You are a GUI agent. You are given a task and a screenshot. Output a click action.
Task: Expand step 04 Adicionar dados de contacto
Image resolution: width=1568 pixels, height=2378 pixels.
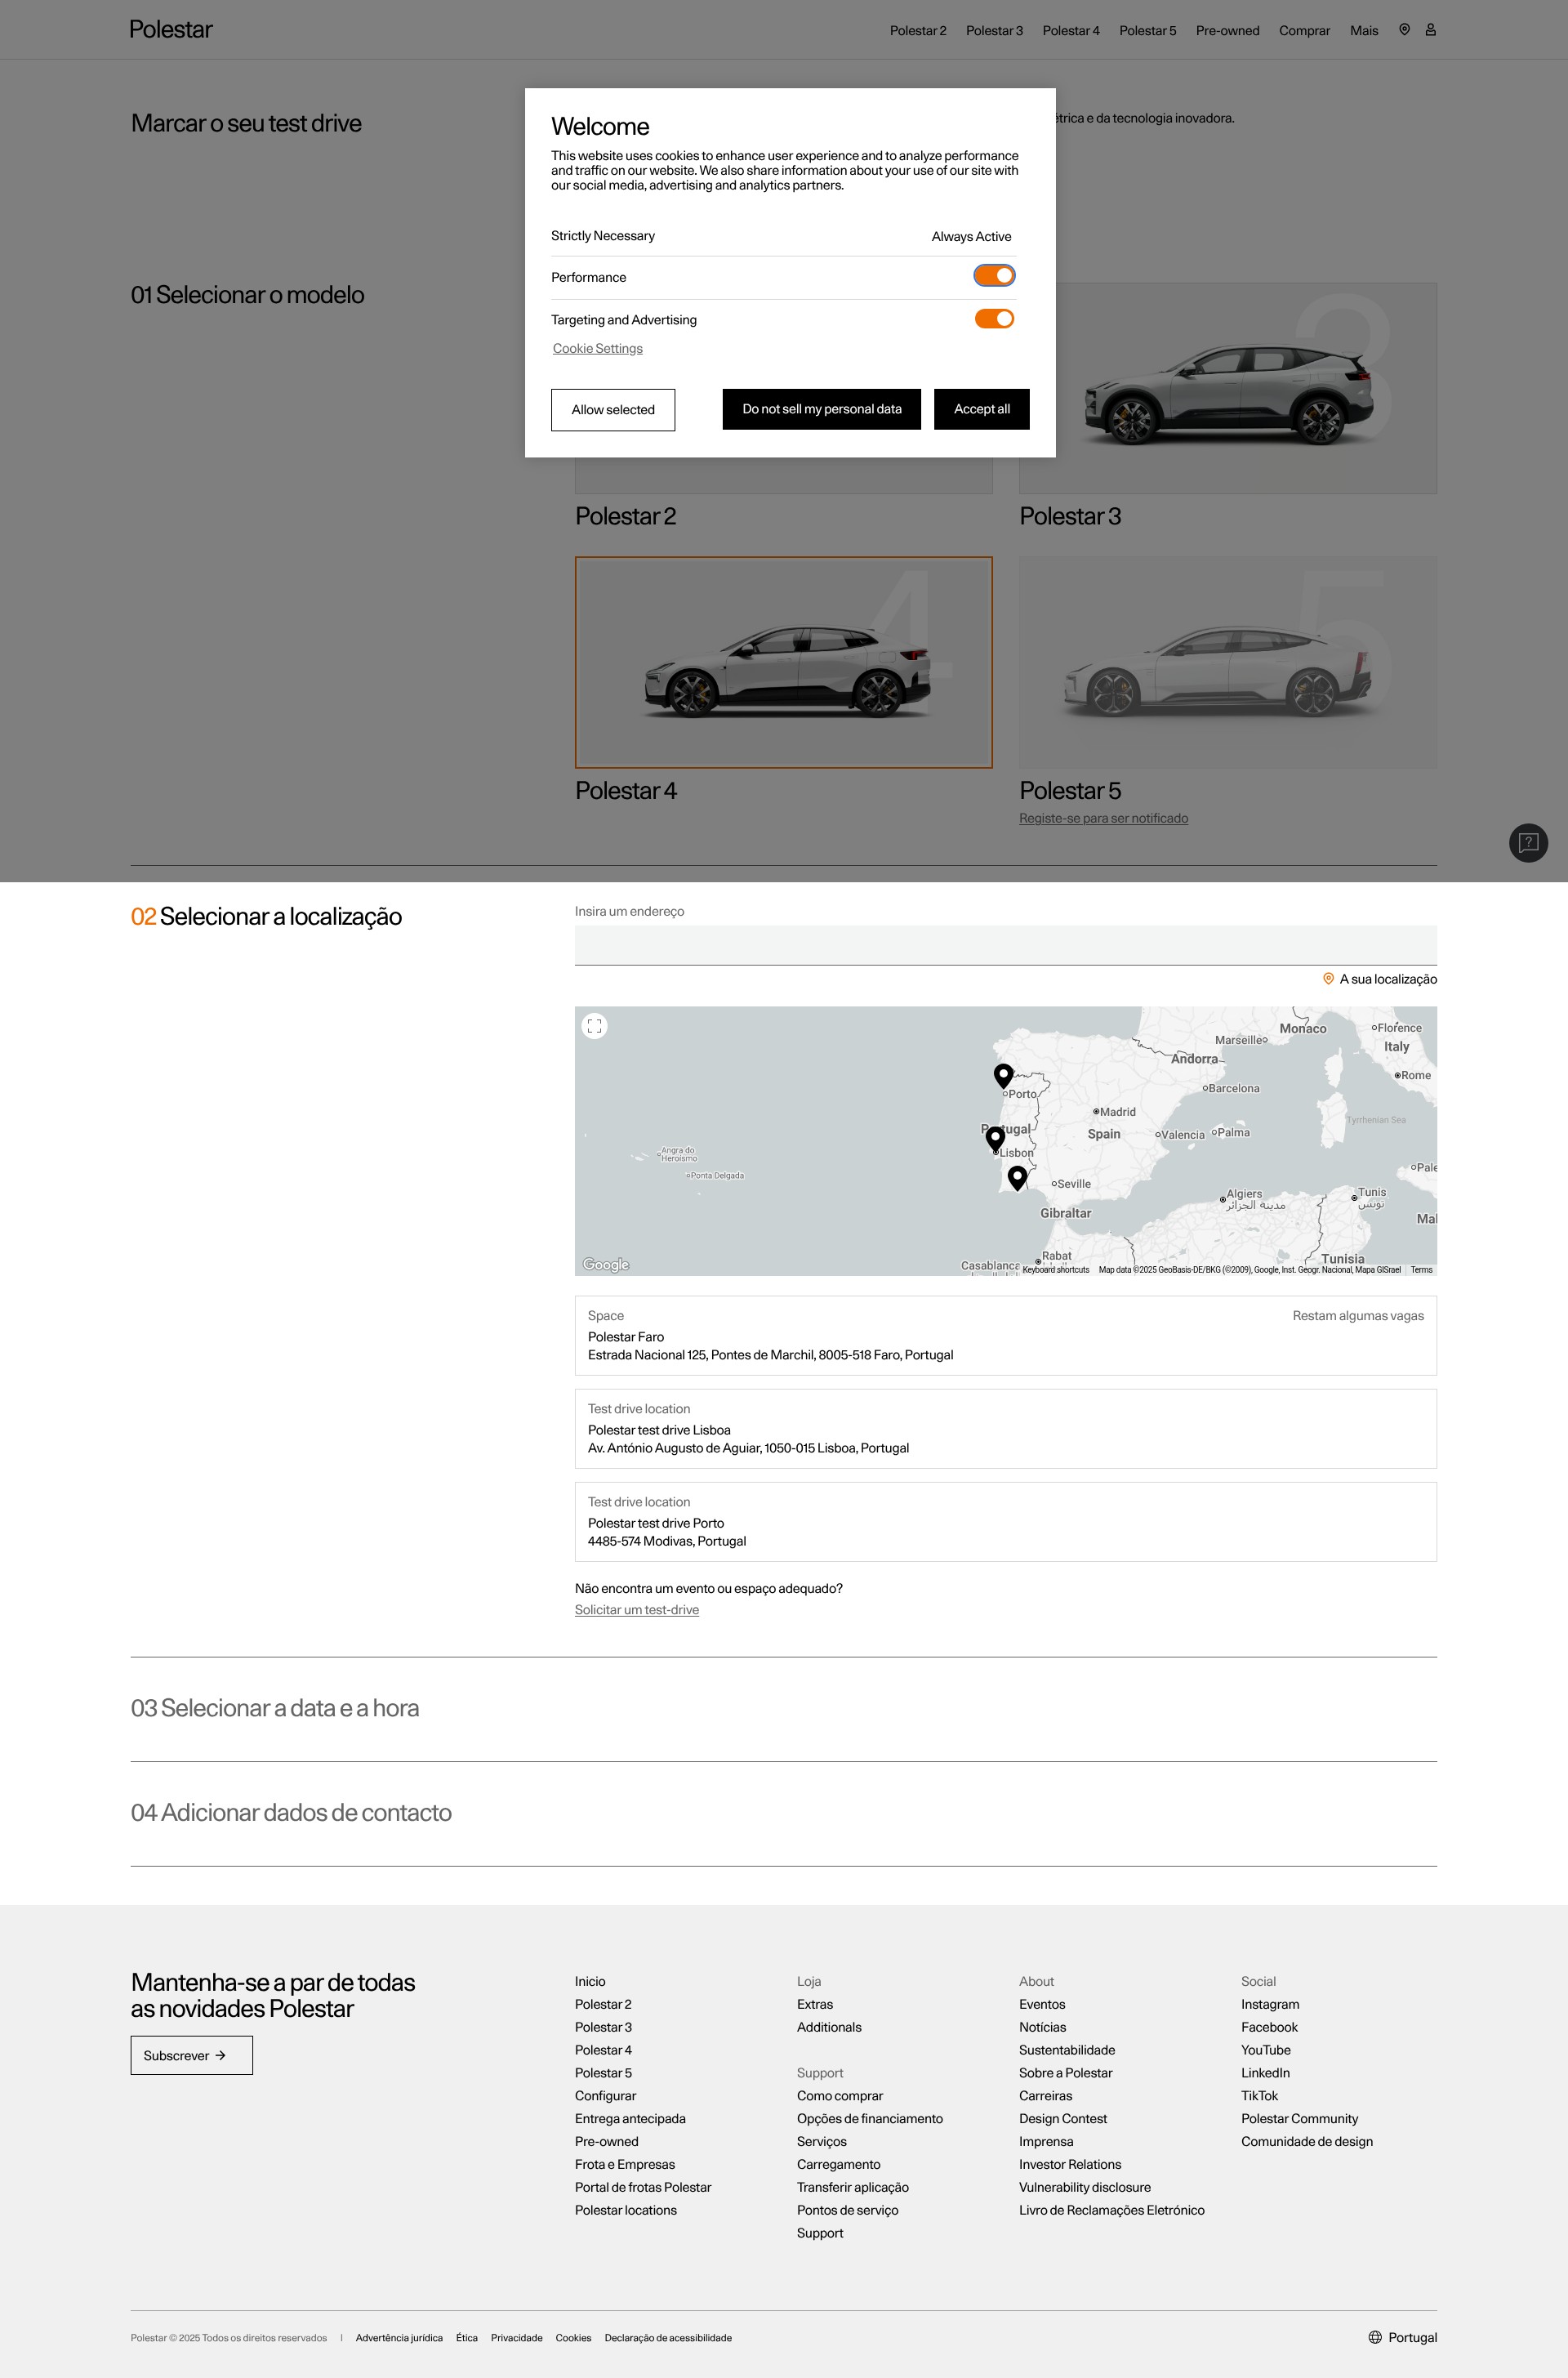click(291, 1813)
